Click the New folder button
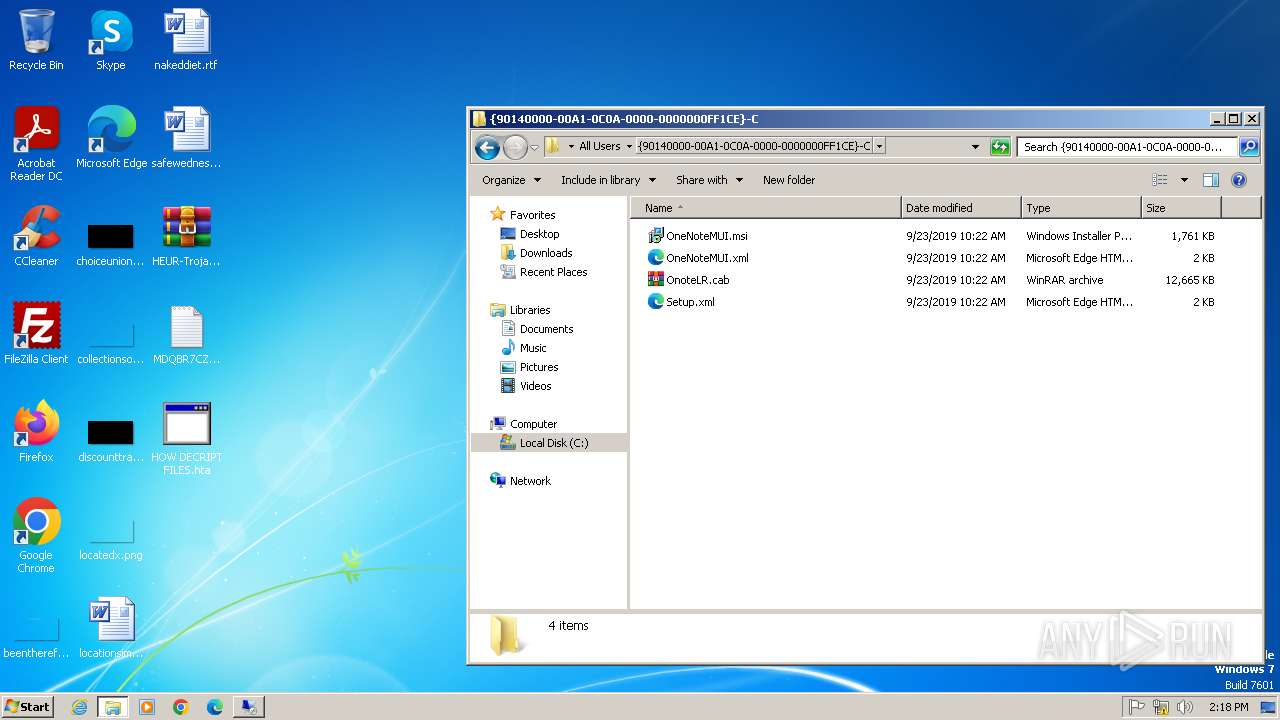1280x720 pixels. [x=789, y=180]
